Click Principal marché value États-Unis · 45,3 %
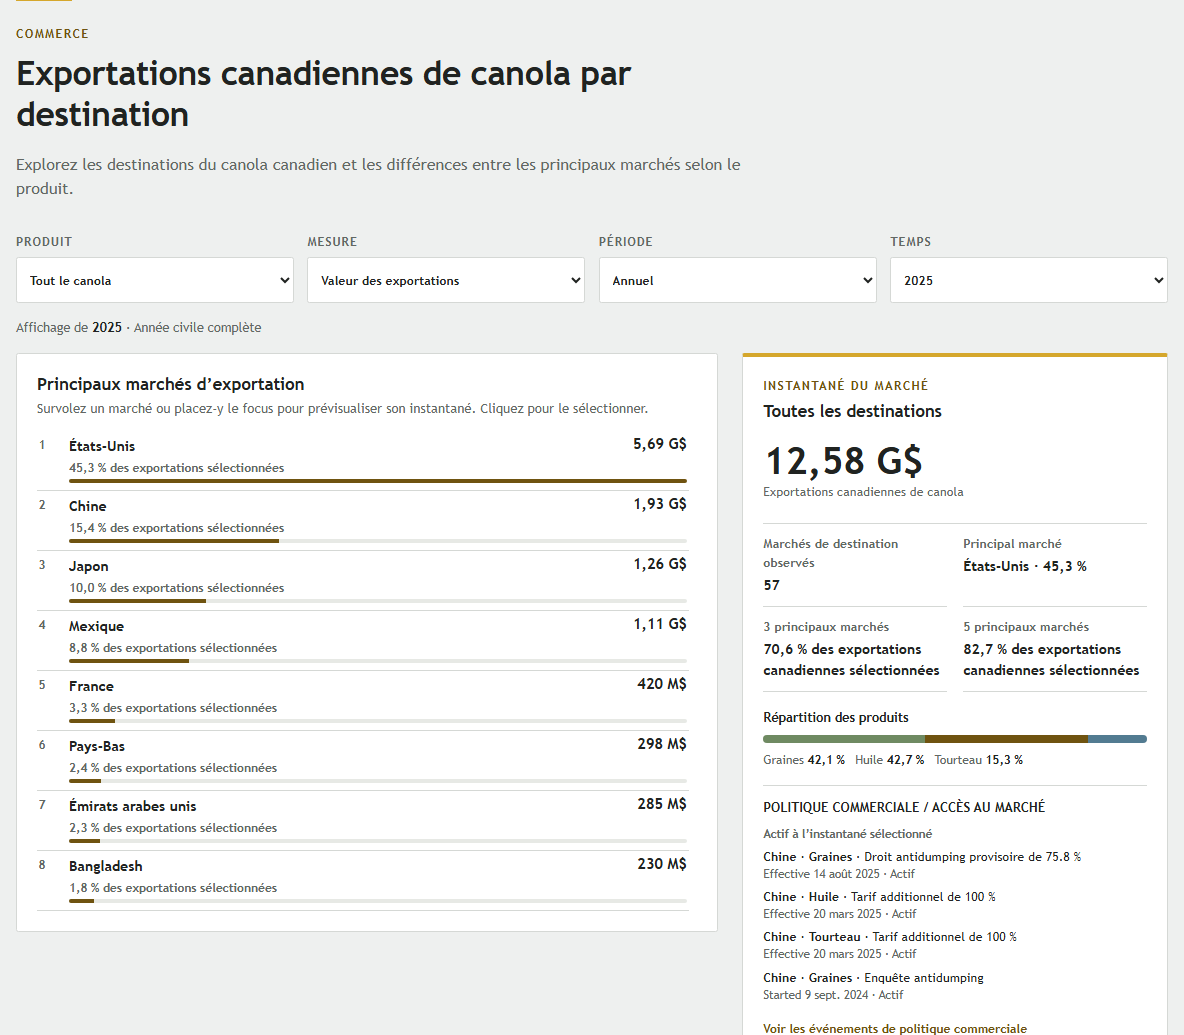Screen dimensions: 1184x1035 point(1025,566)
